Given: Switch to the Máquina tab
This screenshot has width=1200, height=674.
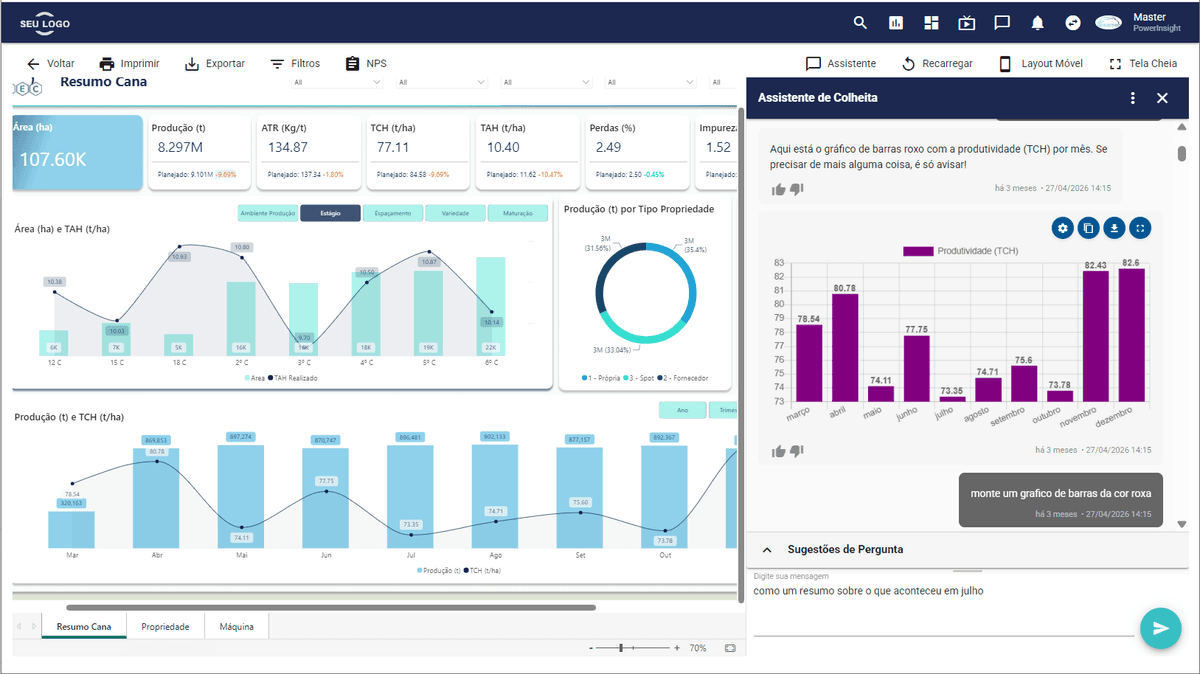Looking at the screenshot, I should click(x=237, y=627).
